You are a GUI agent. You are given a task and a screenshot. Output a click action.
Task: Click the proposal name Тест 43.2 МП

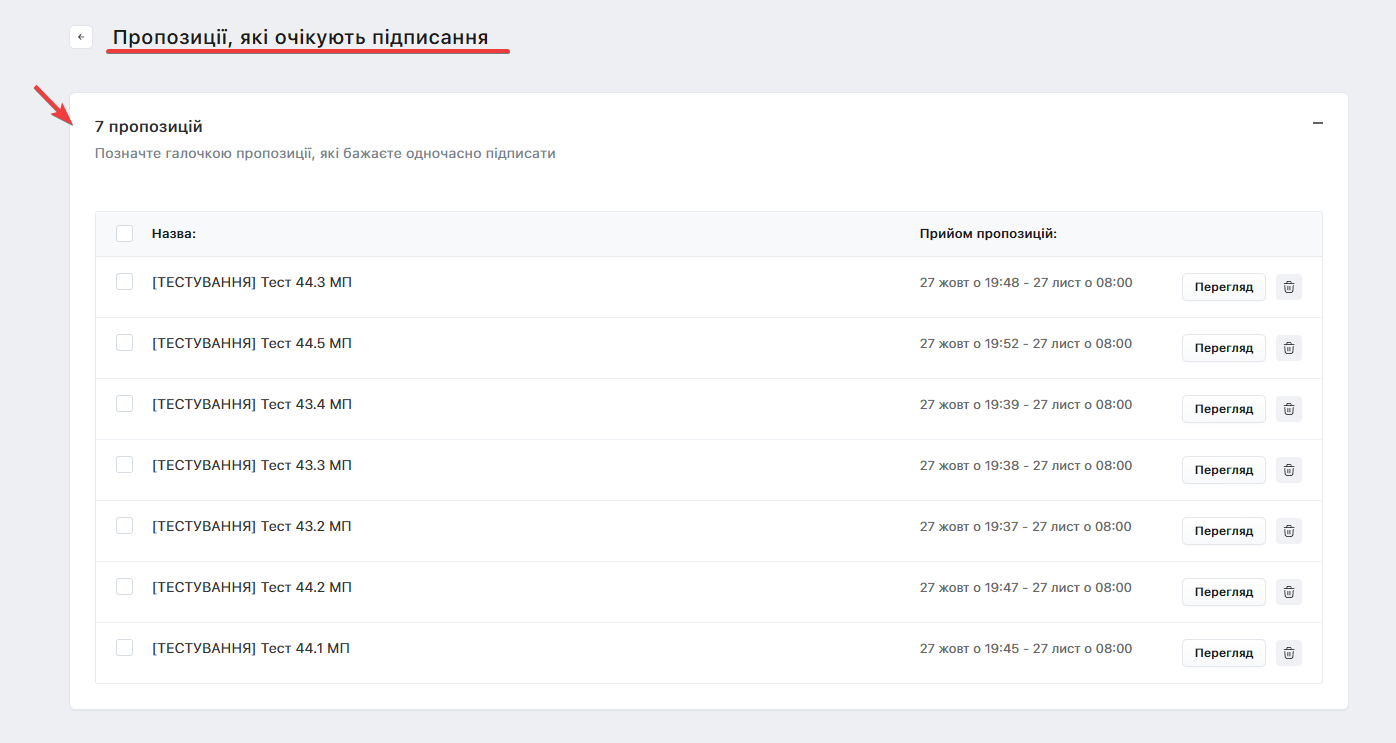pos(251,526)
